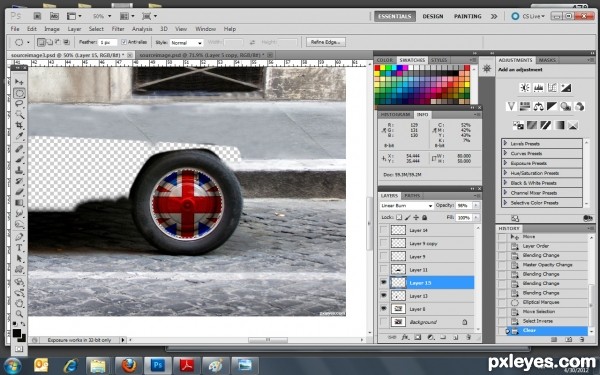Add a Vibrance adjustment

[511, 106]
